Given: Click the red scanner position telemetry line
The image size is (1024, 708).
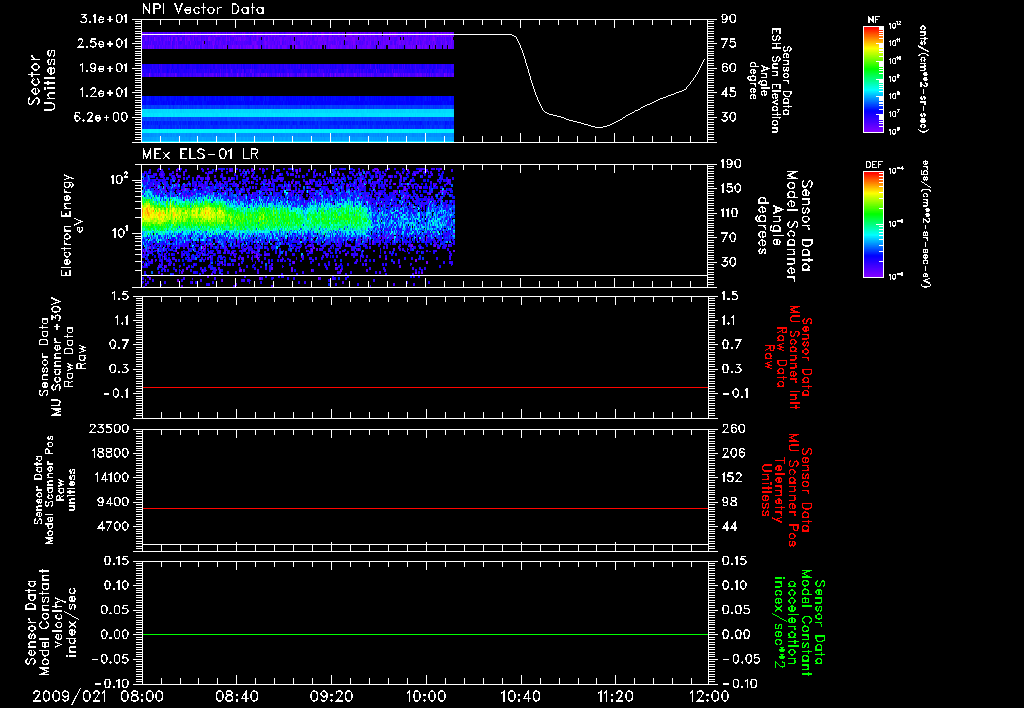Looking at the screenshot, I should (424, 508).
